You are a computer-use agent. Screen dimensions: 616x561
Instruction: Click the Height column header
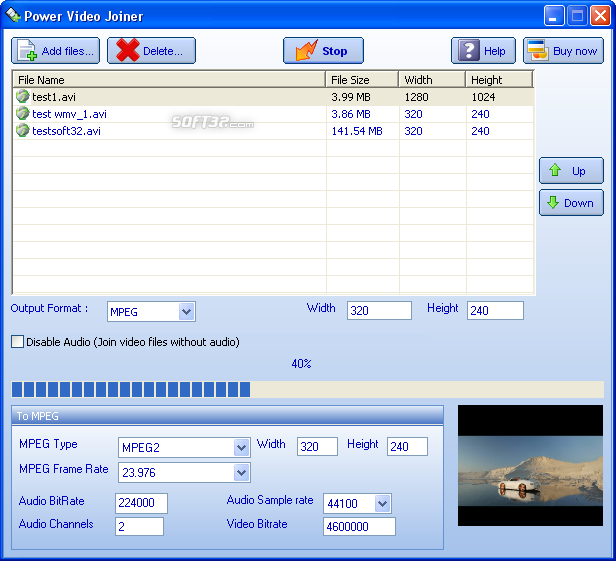point(499,80)
